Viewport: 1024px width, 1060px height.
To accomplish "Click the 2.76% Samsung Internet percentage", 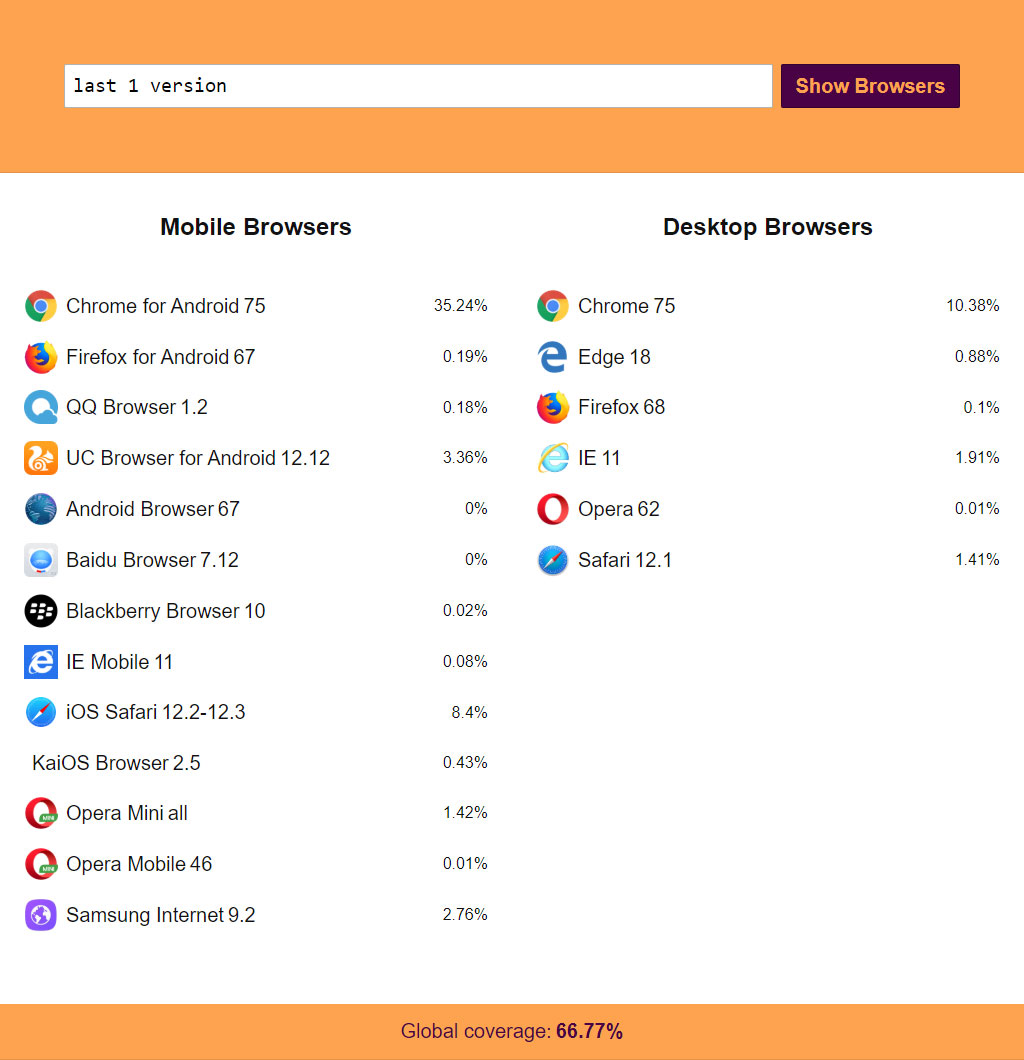I will point(465,915).
